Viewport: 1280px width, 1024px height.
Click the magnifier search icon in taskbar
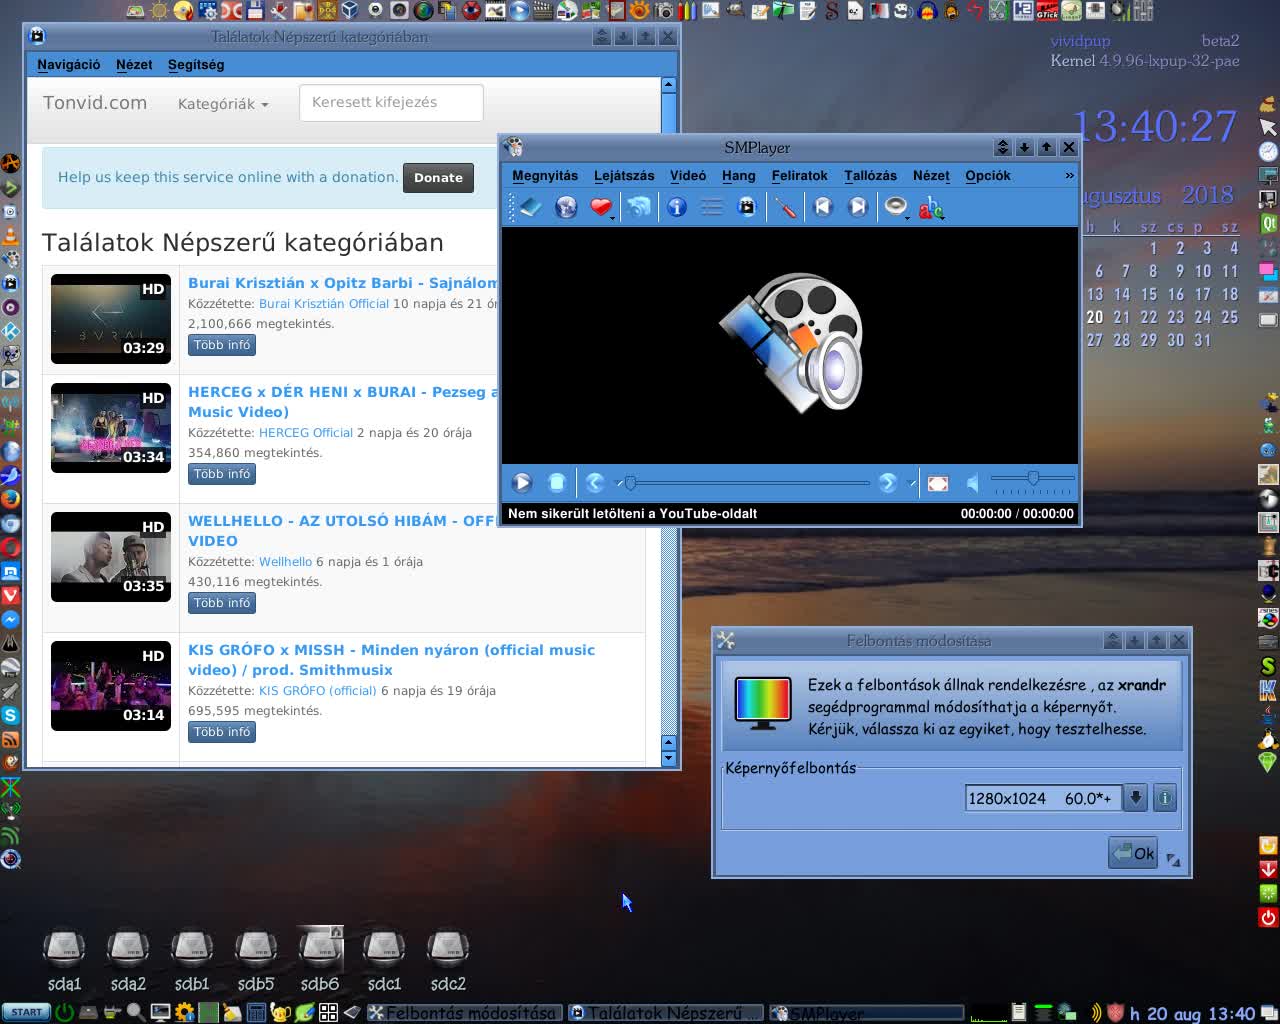(x=135, y=1012)
